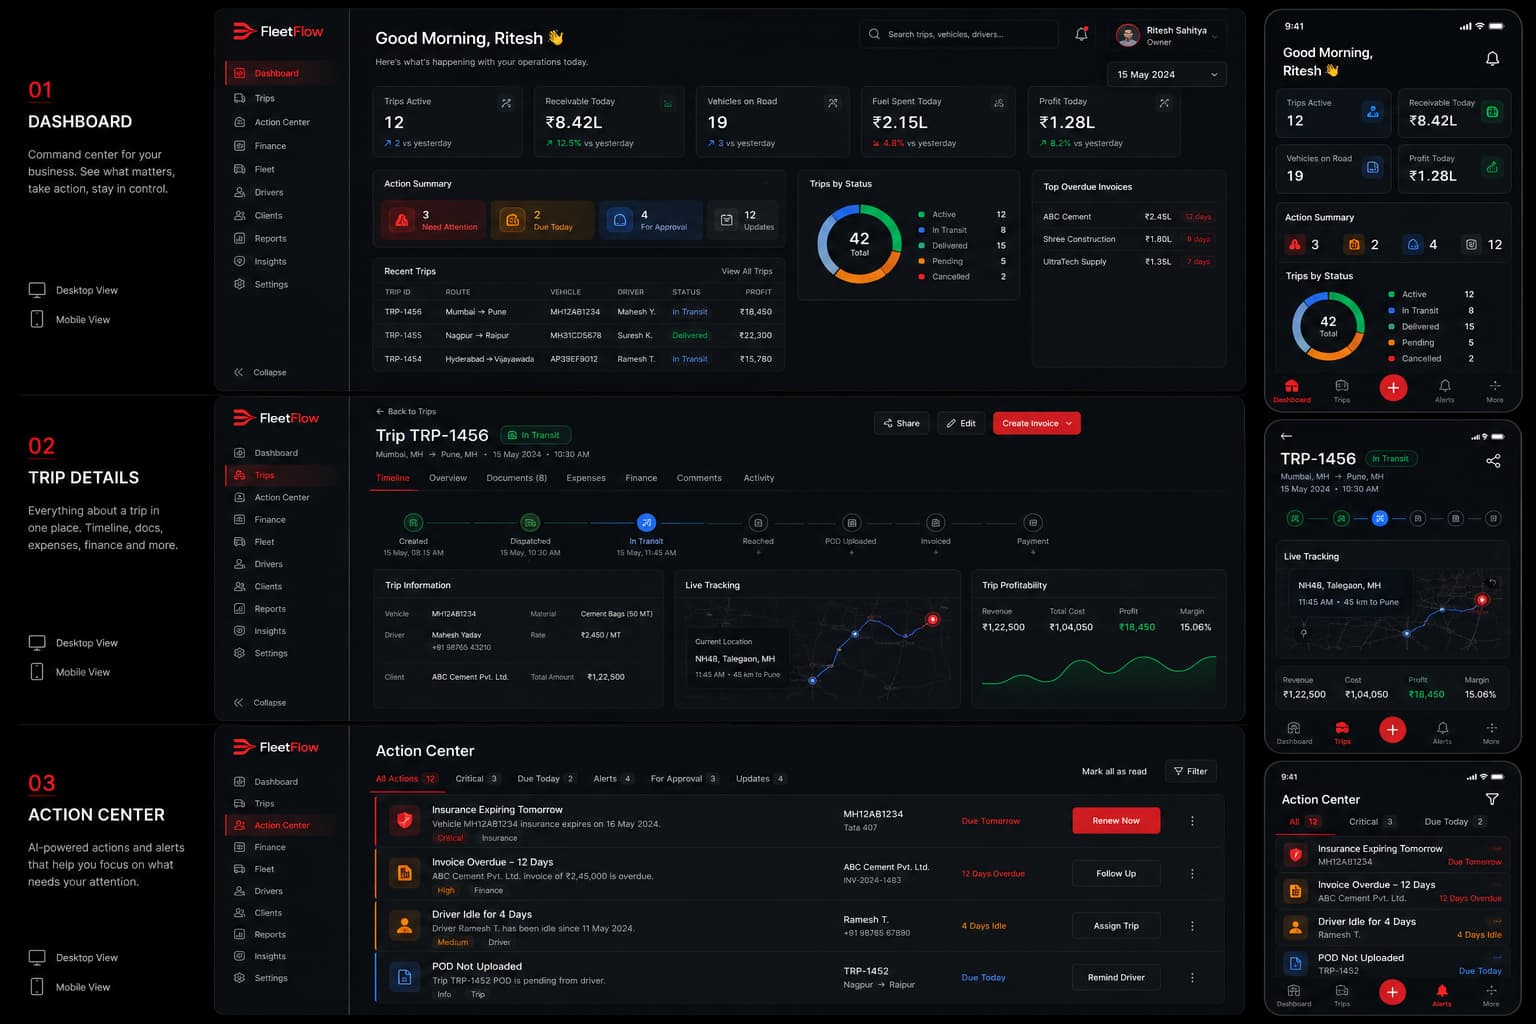Go back using the Back to Trips link
The width and height of the screenshot is (1536, 1024).
click(406, 412)
